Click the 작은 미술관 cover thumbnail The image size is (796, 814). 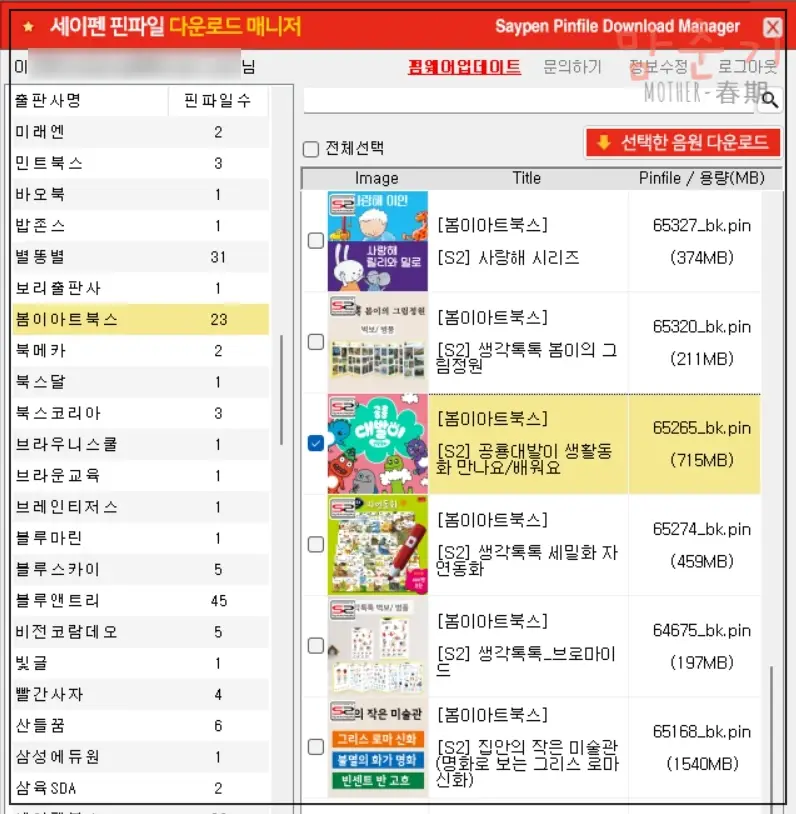(x=377, y=747)
